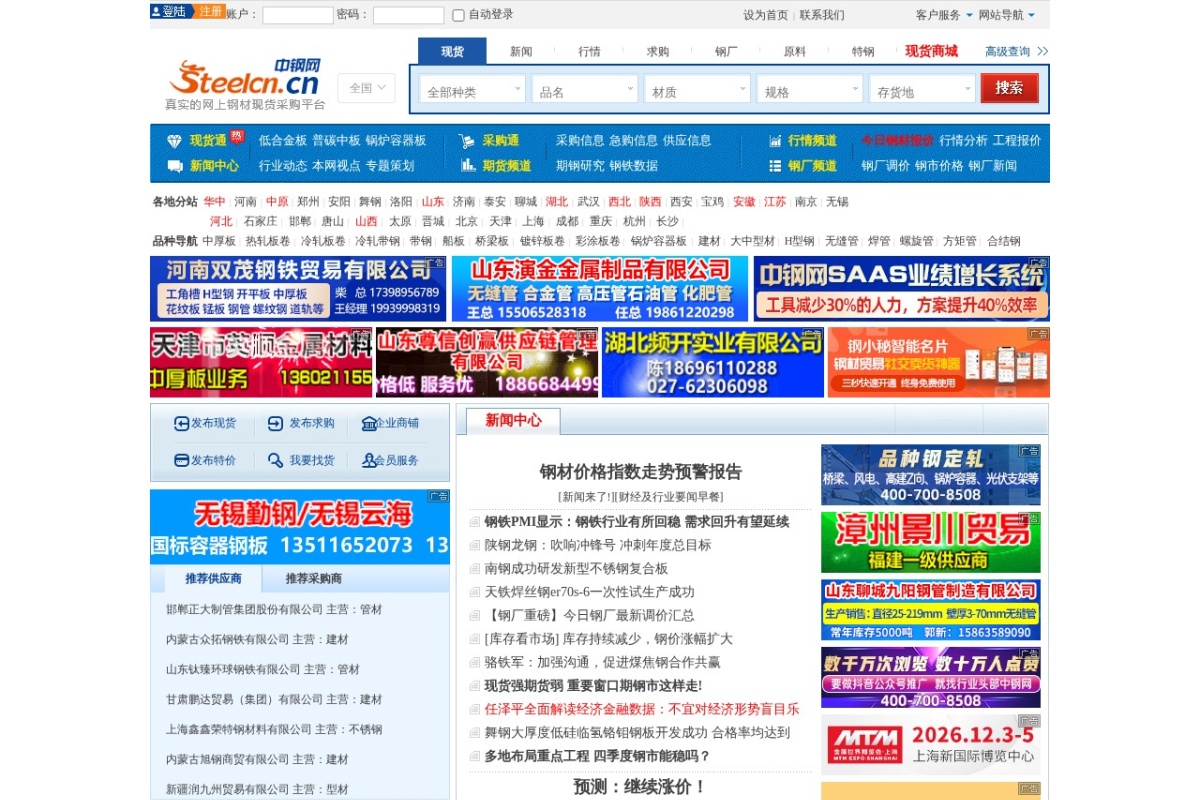The width and height of the screenshot is (1200, 800).
Task: Open 低合金板 under 现货通
Action: click(283, 141)
